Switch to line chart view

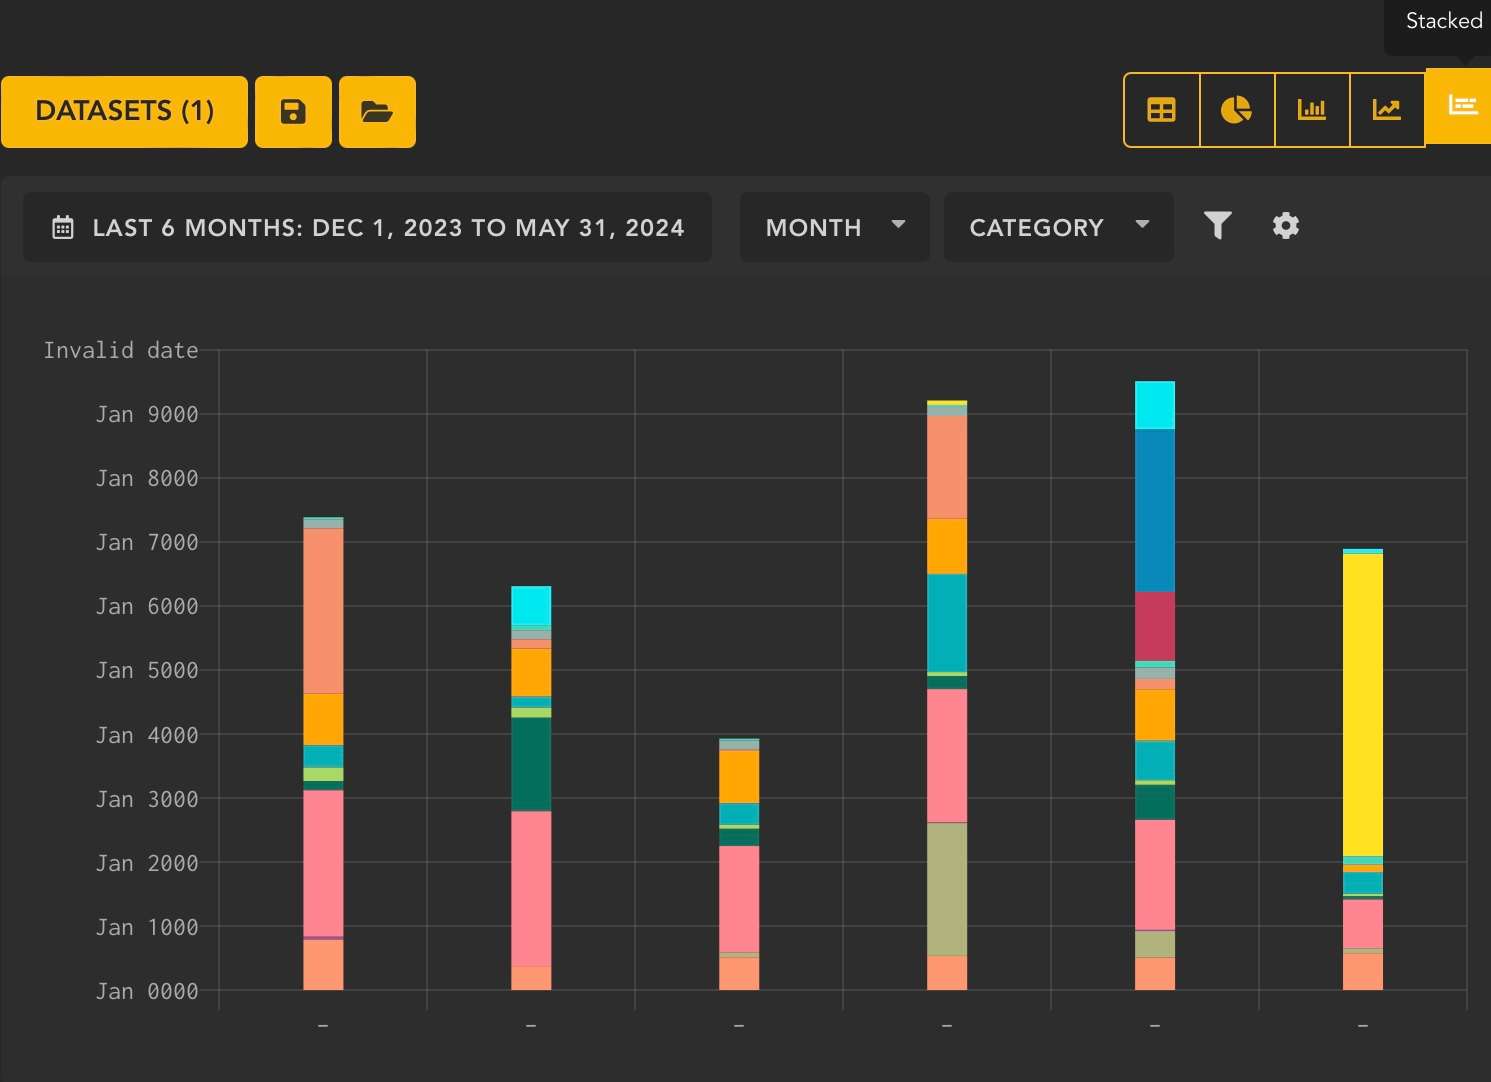point(1387,110)
